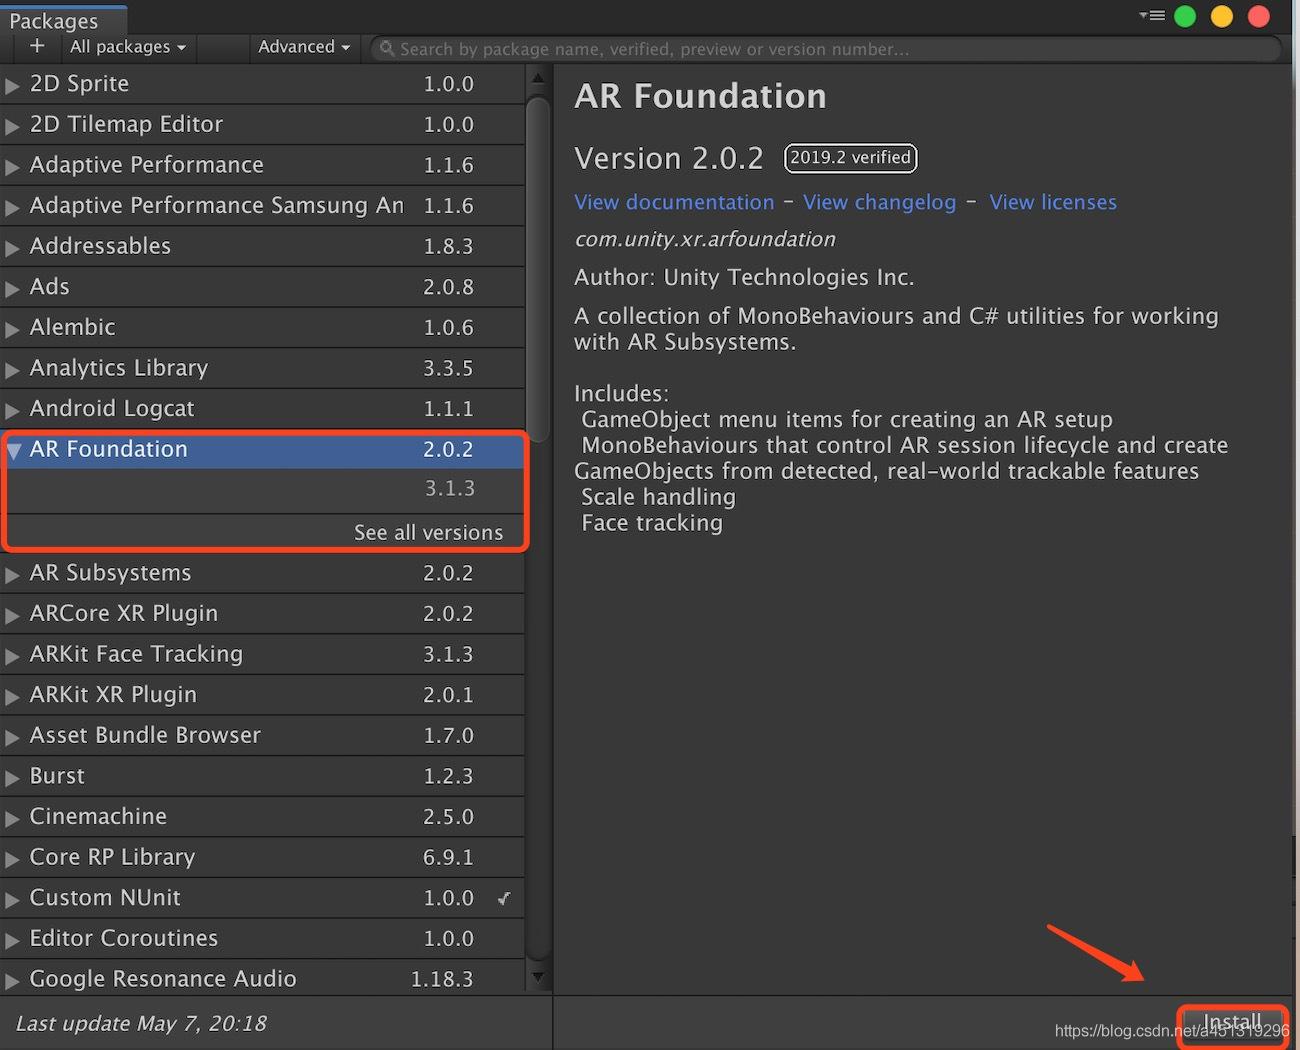1300x1050 pixels.
Task: Click the plus add package icon
Action: tap(37, 46)
